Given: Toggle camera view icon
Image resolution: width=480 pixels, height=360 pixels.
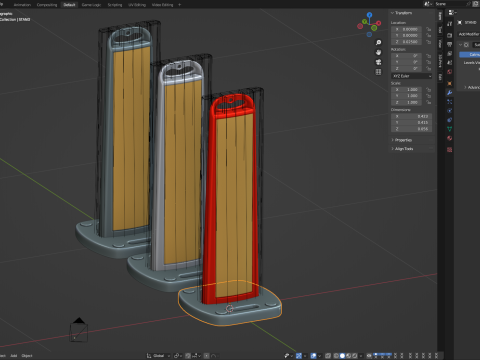Looking at the screenshot, I should pyautogui.click(x=378, y=62).
